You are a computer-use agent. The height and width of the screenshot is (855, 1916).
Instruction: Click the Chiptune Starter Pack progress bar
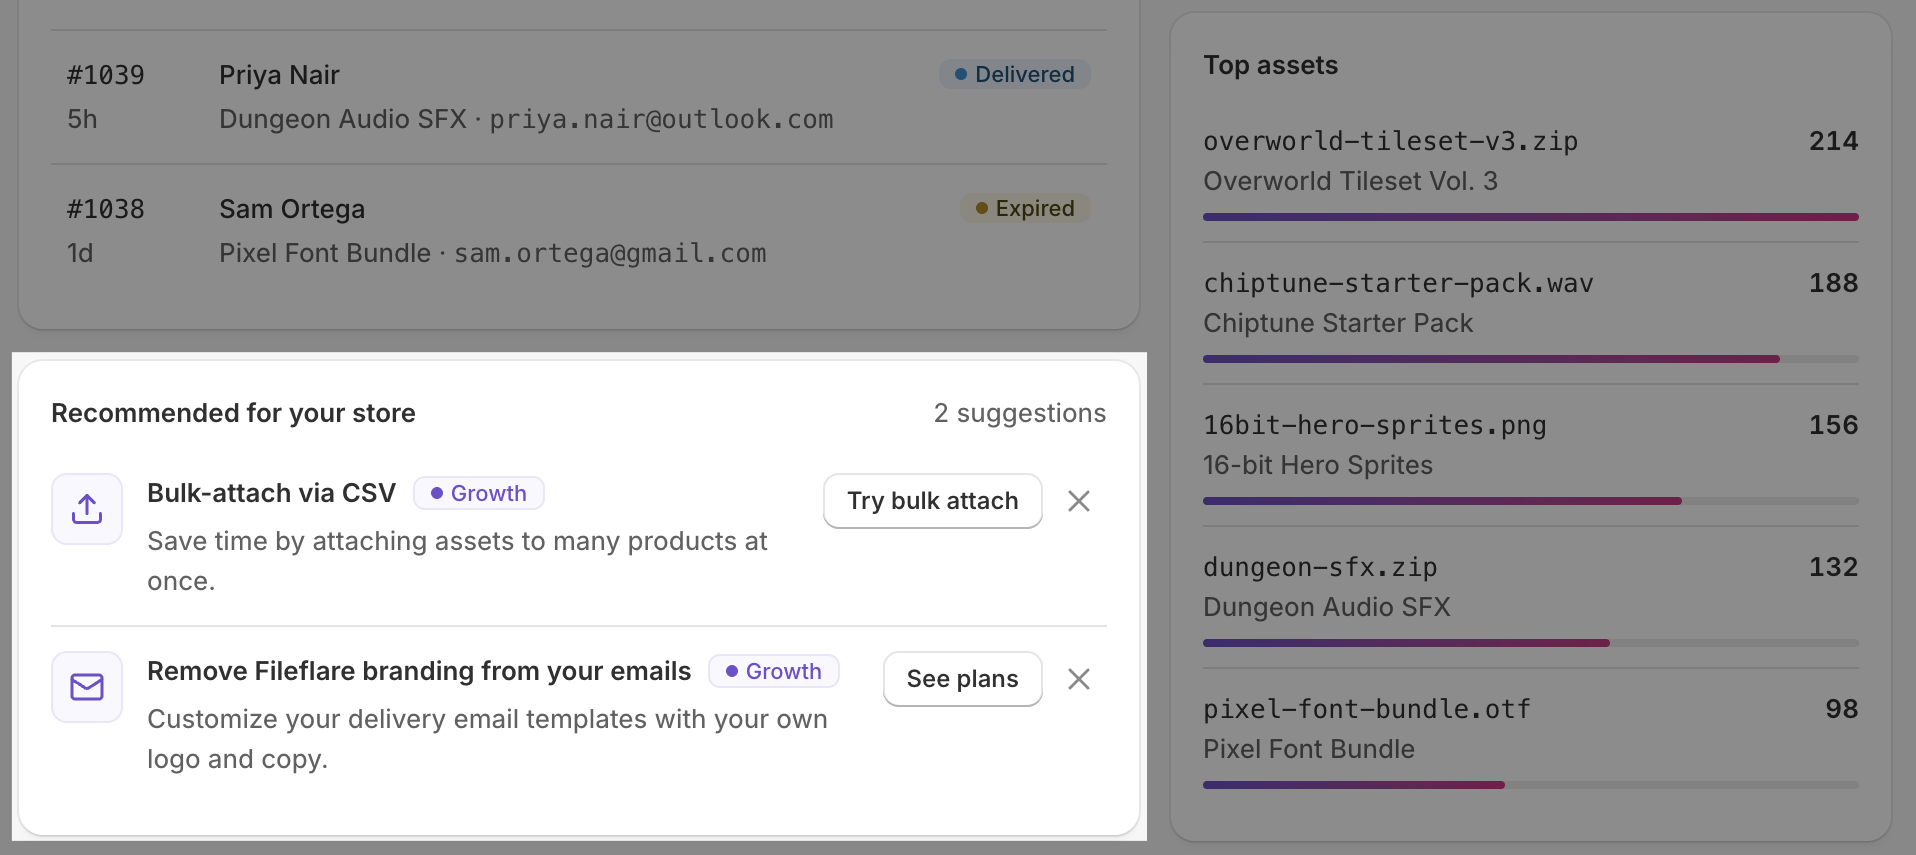pyautogui.click(x=1531, y=359)
